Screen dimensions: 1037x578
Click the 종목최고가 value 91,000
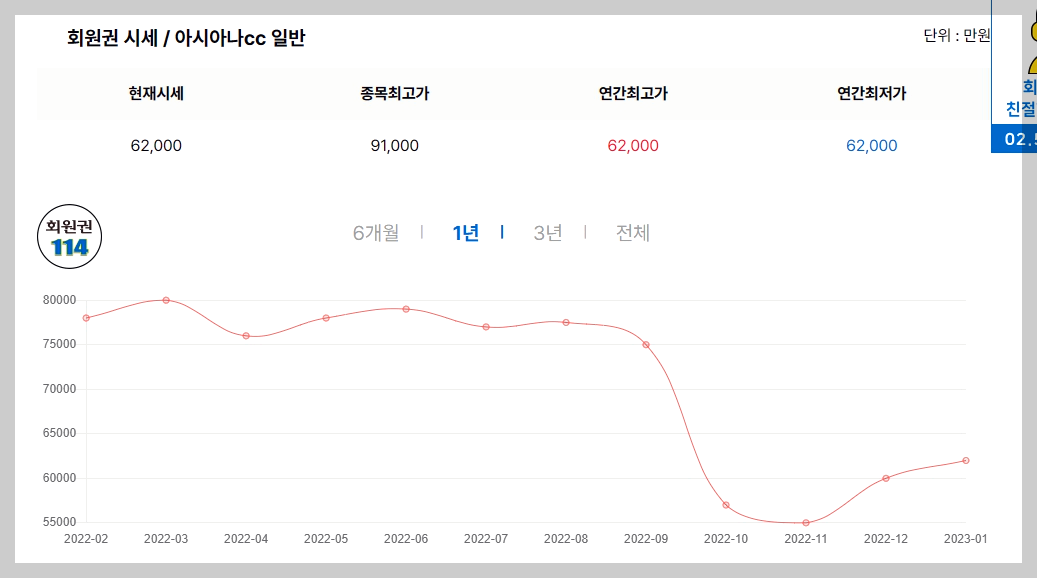click(395, 145)
